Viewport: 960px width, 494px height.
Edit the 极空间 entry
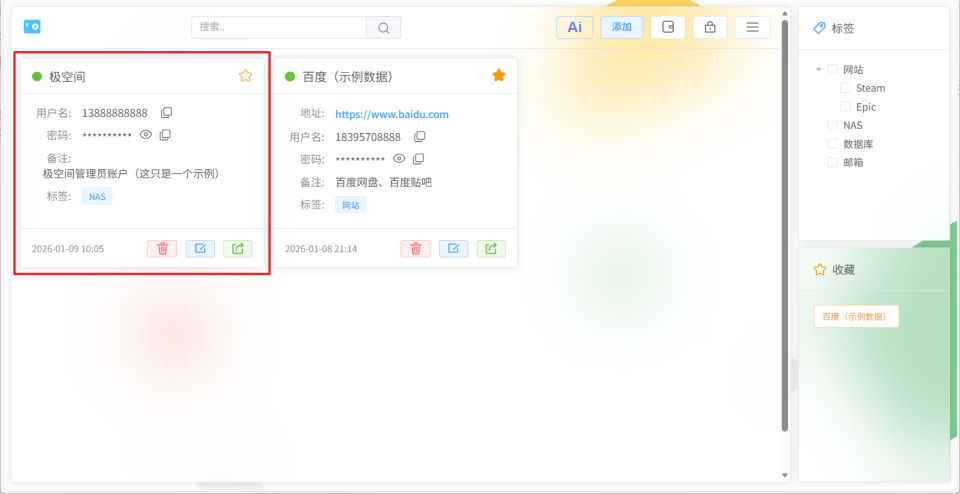tap(200, 249)
